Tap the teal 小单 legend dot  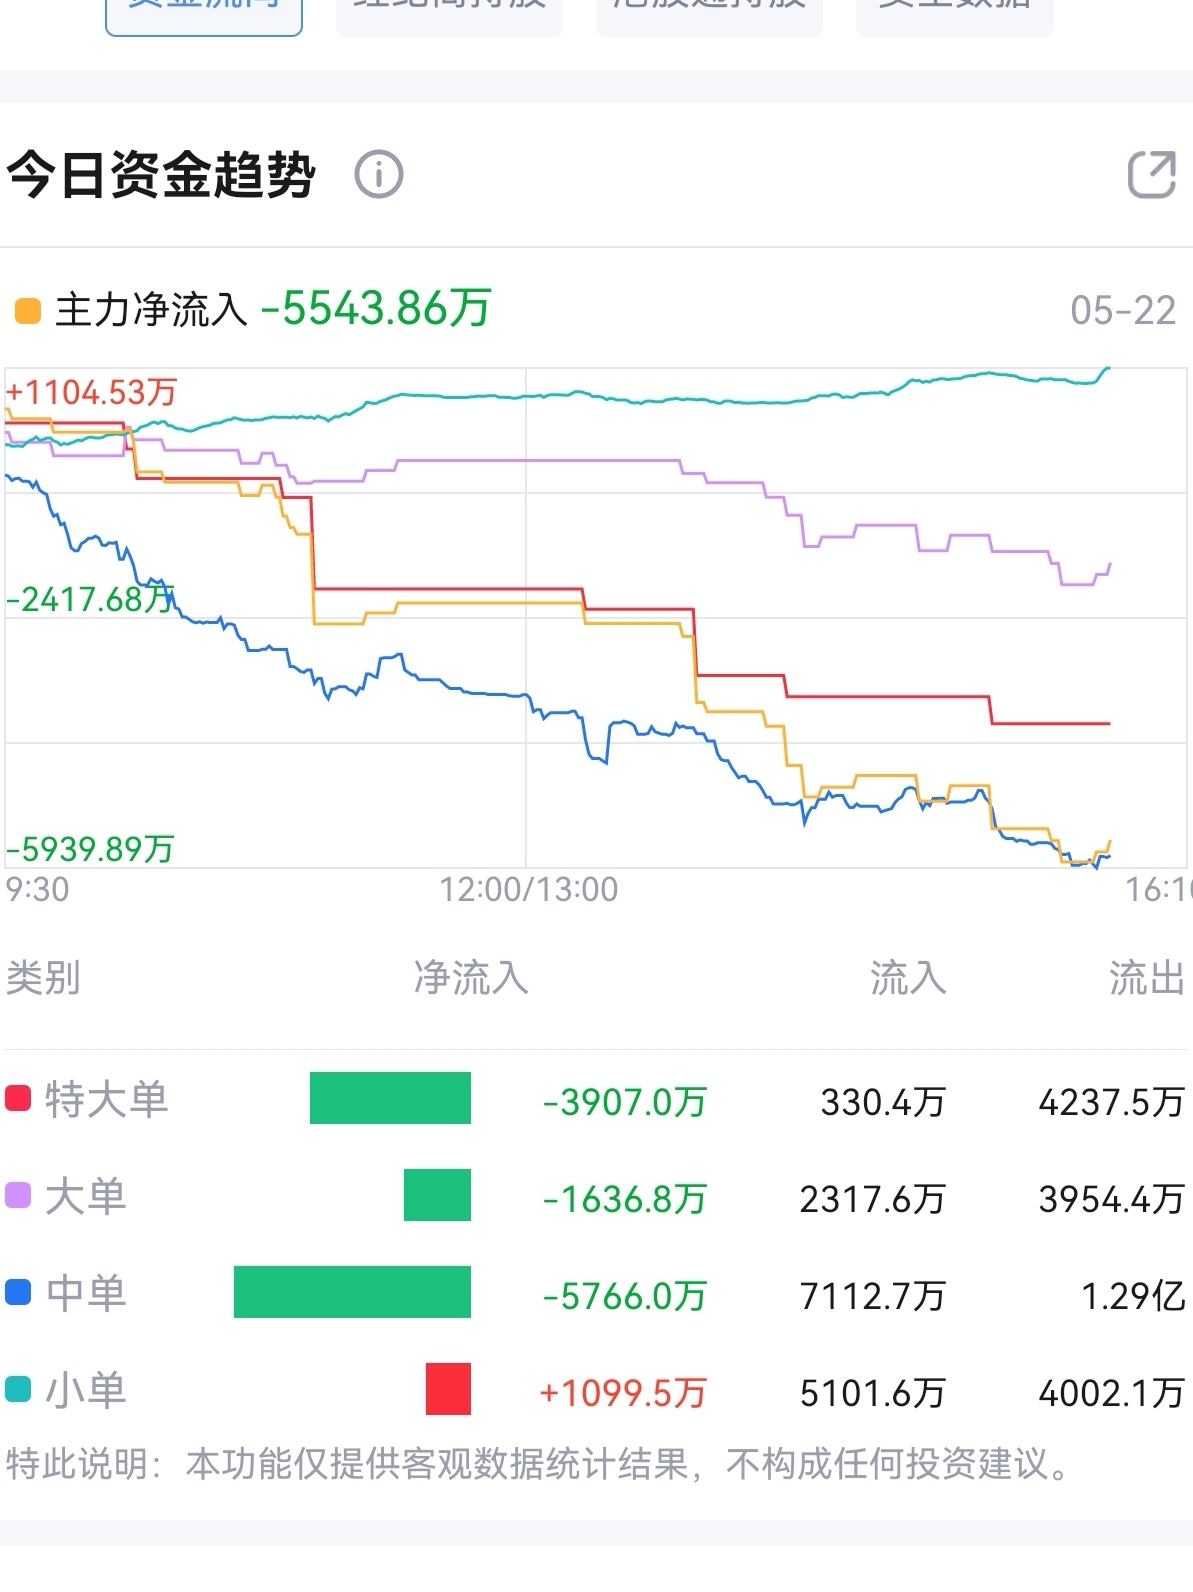pos(18,1389)
